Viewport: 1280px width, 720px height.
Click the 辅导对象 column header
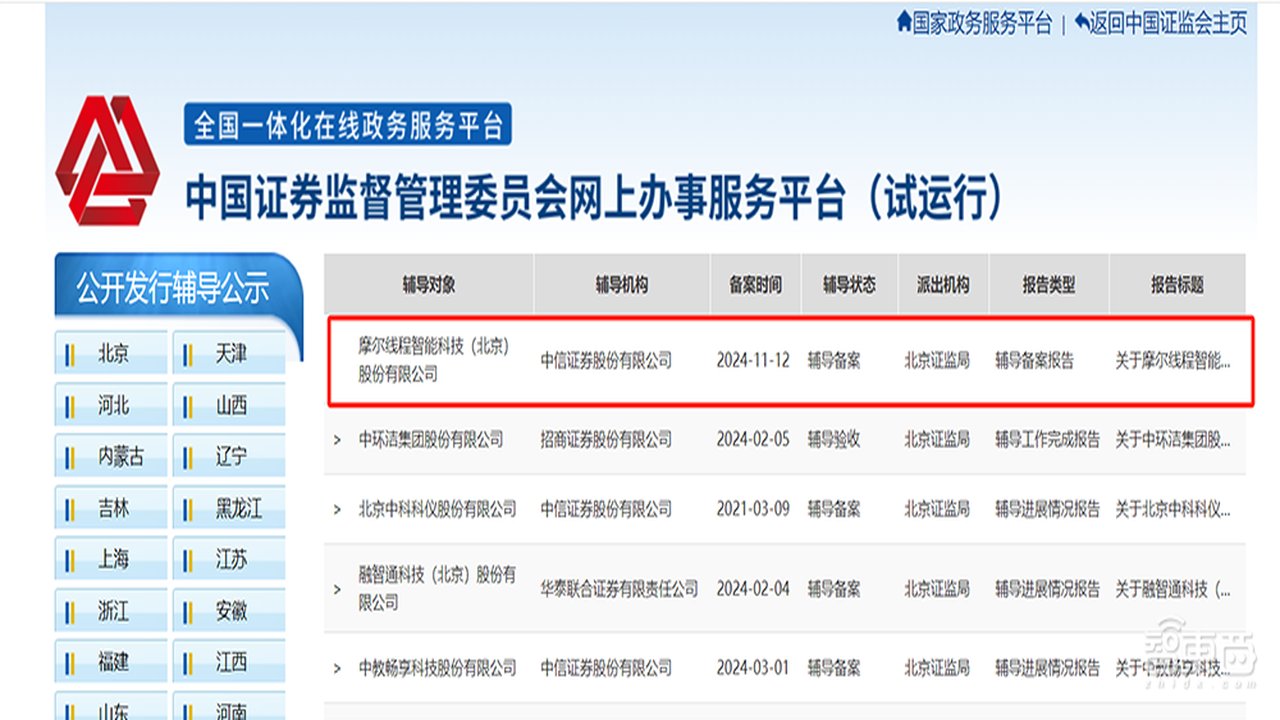[429, 284]
